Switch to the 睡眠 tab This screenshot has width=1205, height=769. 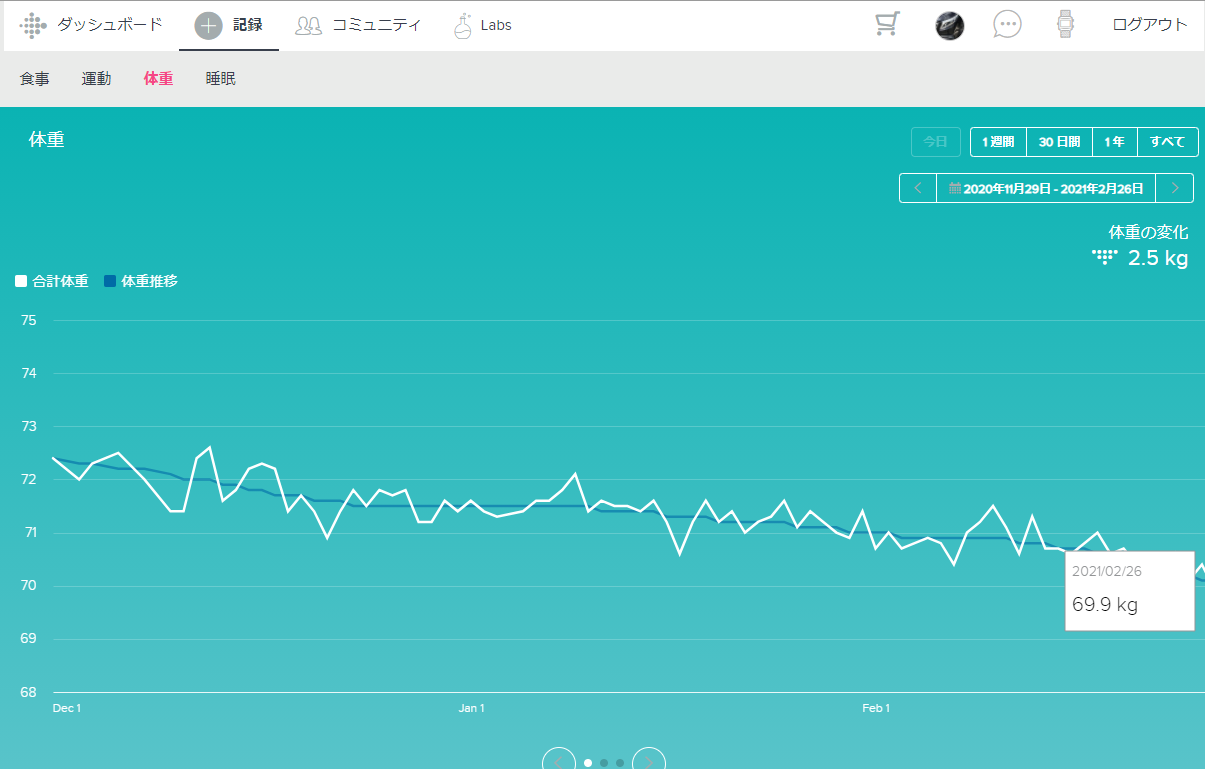point(220,79)
